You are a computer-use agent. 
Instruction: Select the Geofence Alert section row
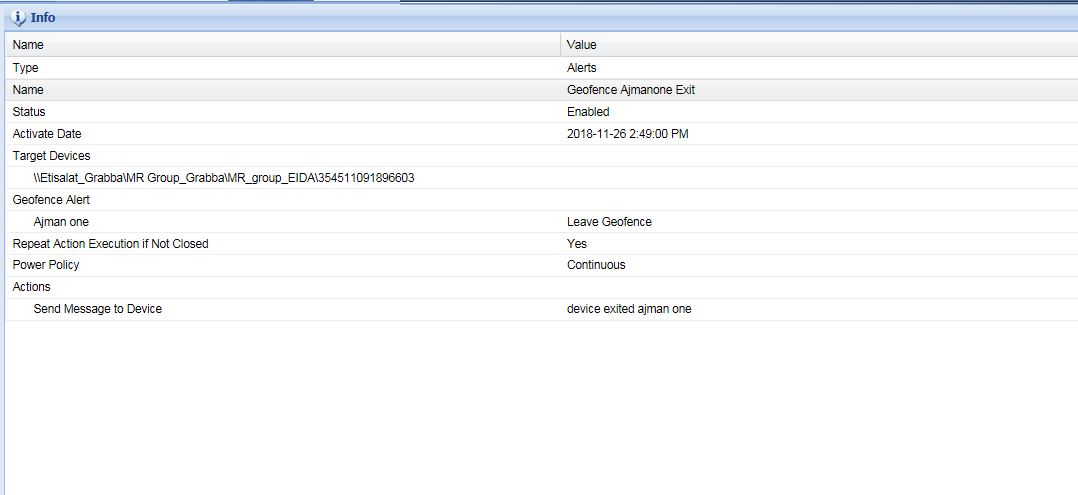click(51, 200)
